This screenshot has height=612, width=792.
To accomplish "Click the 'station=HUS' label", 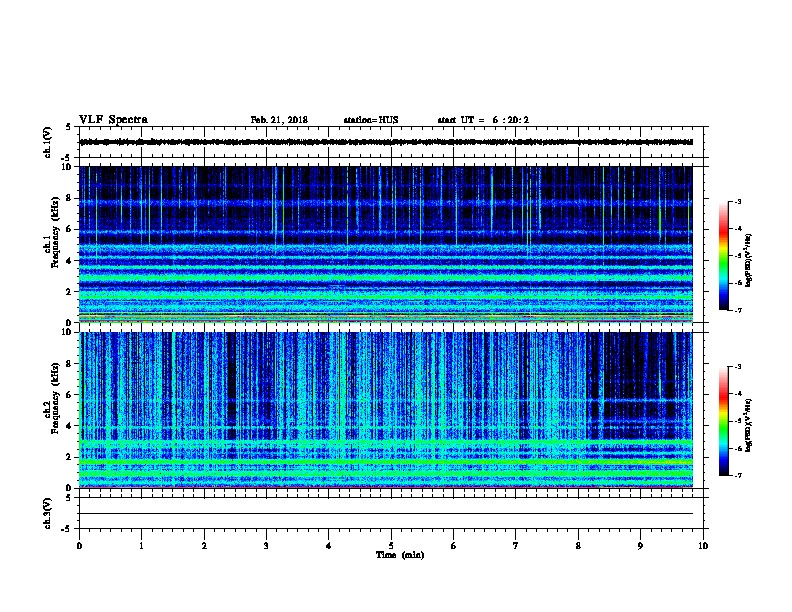I will 371,120.
